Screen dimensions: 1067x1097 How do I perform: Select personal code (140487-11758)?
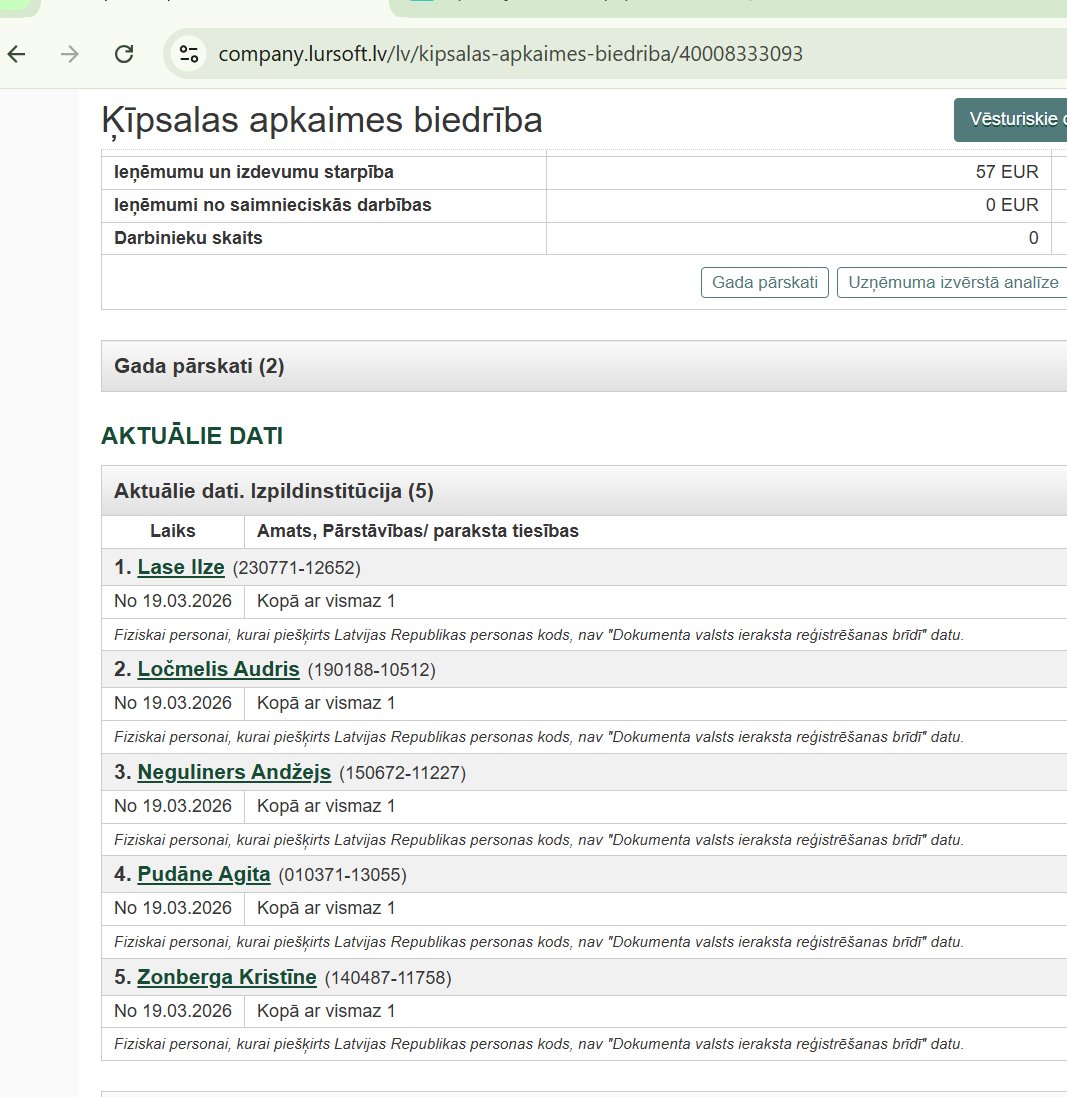tap(388, 978)
